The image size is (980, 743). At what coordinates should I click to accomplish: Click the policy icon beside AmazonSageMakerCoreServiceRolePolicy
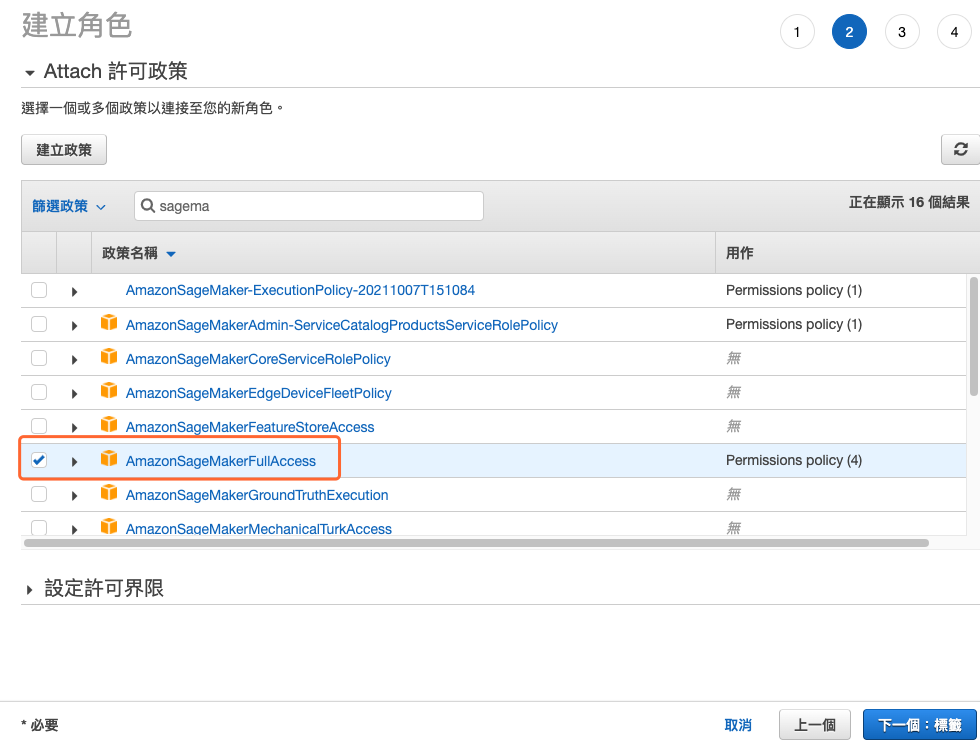109,357
